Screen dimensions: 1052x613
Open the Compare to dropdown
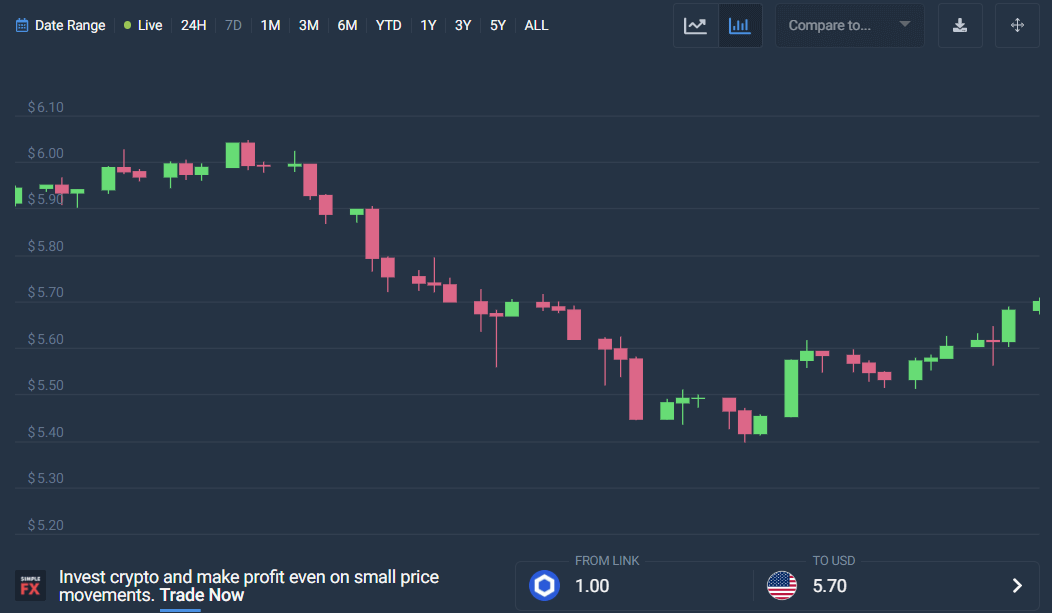pos(849,26)
